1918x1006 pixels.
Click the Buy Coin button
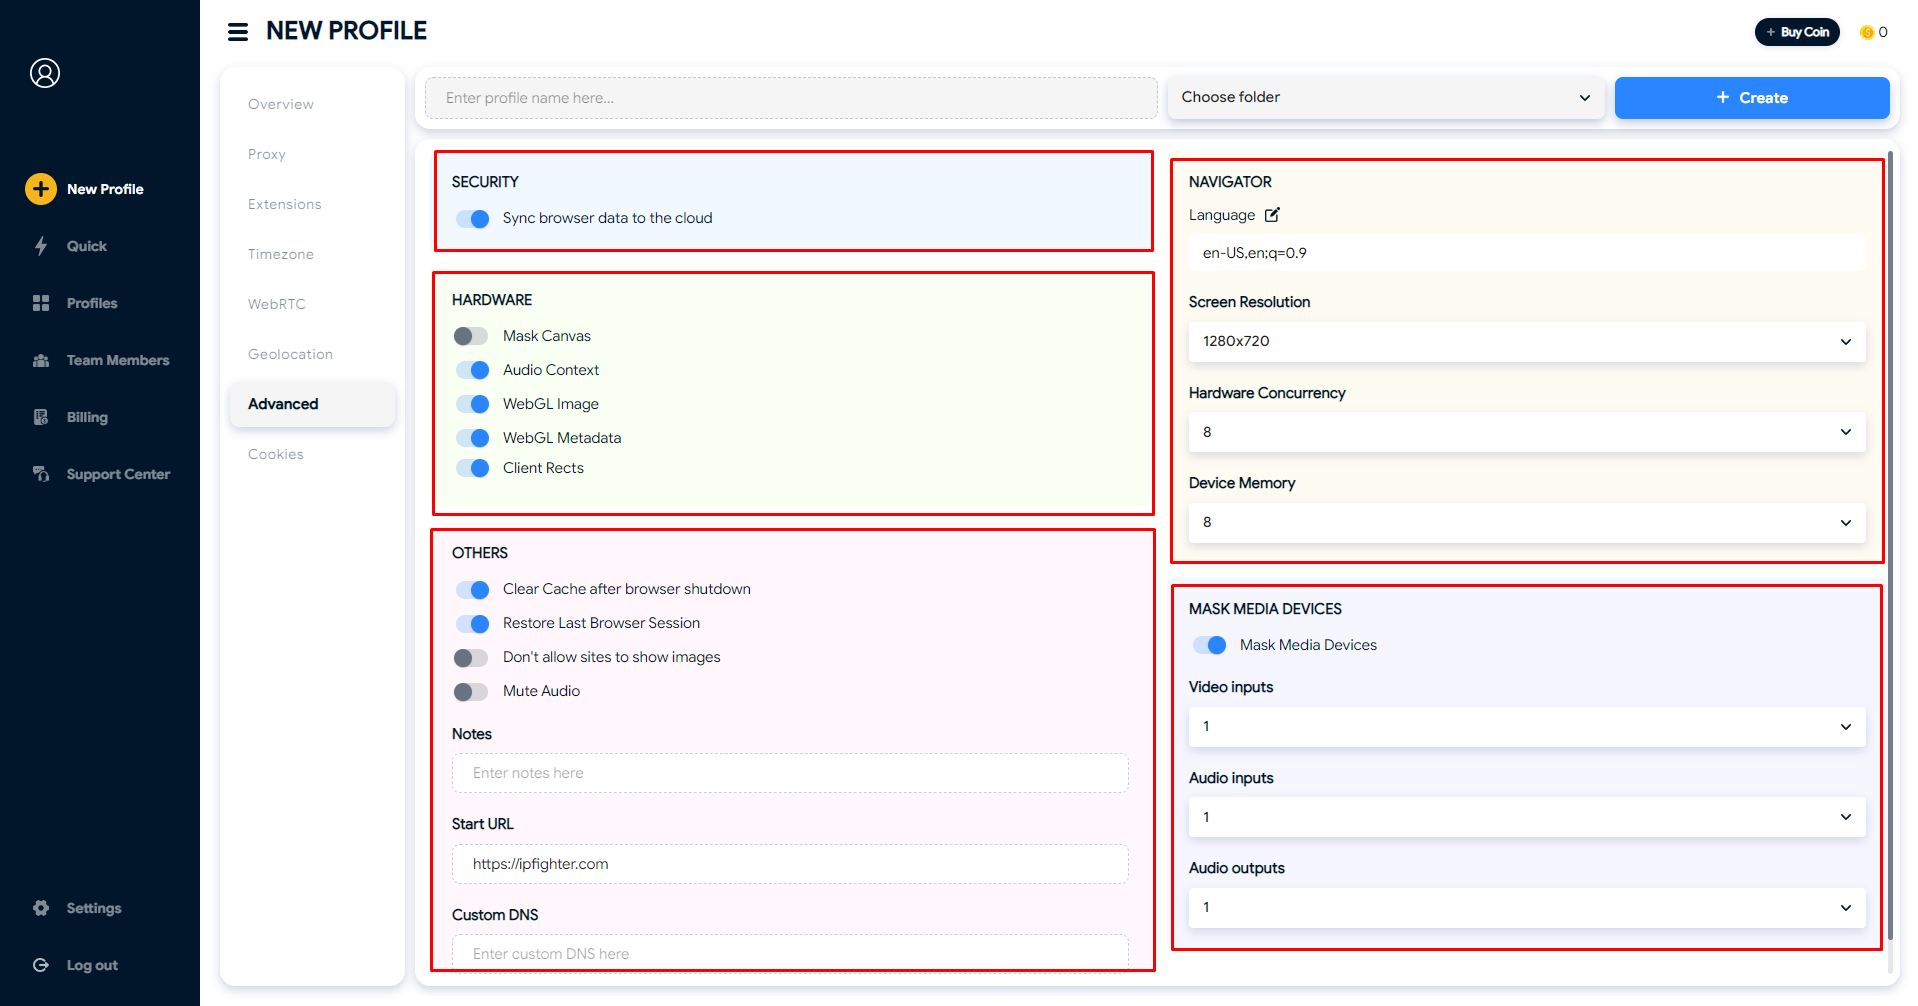click(1797, 32)
